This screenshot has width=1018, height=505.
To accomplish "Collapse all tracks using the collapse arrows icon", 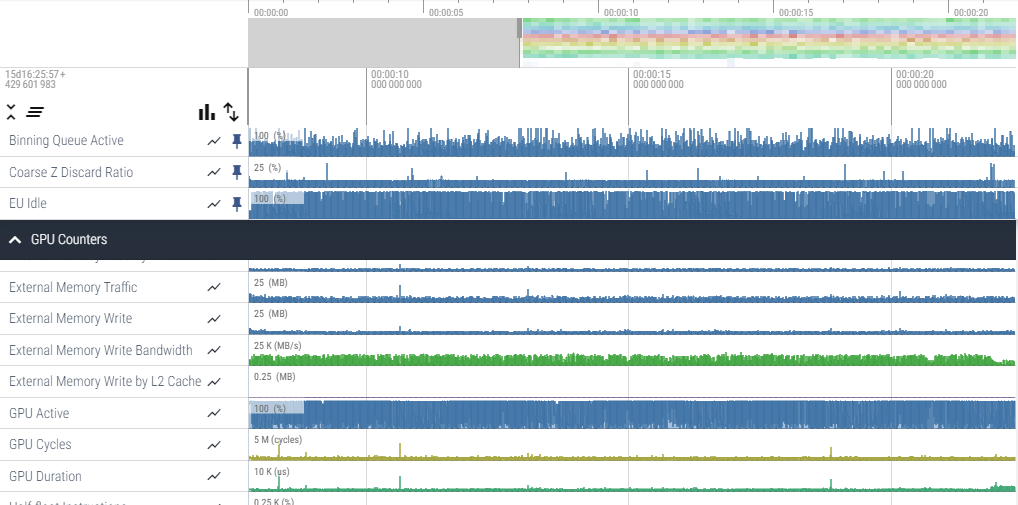I will pyautogui.click(x=11, y=112).
